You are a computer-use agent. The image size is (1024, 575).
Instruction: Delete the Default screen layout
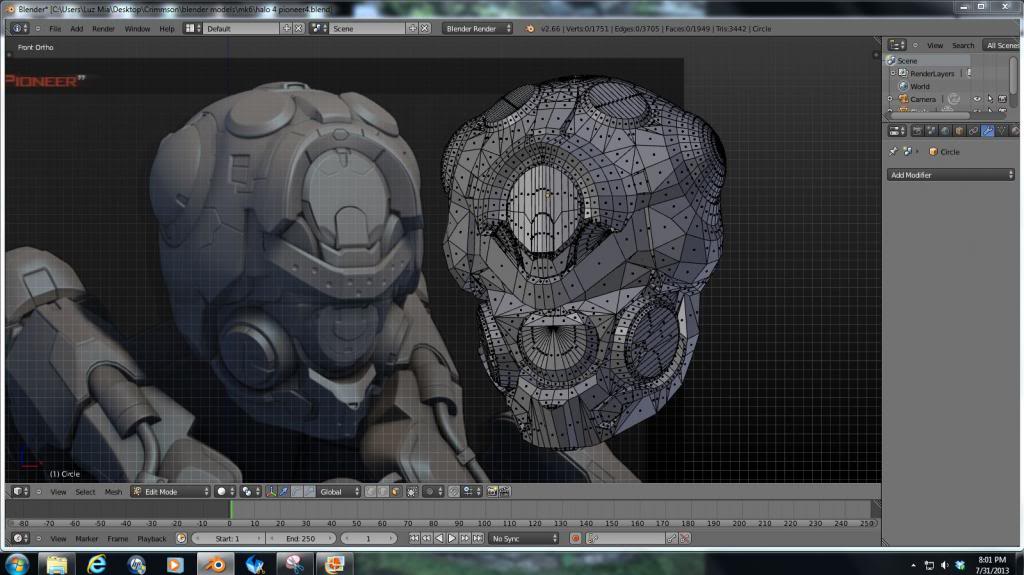tap(298, 29)
